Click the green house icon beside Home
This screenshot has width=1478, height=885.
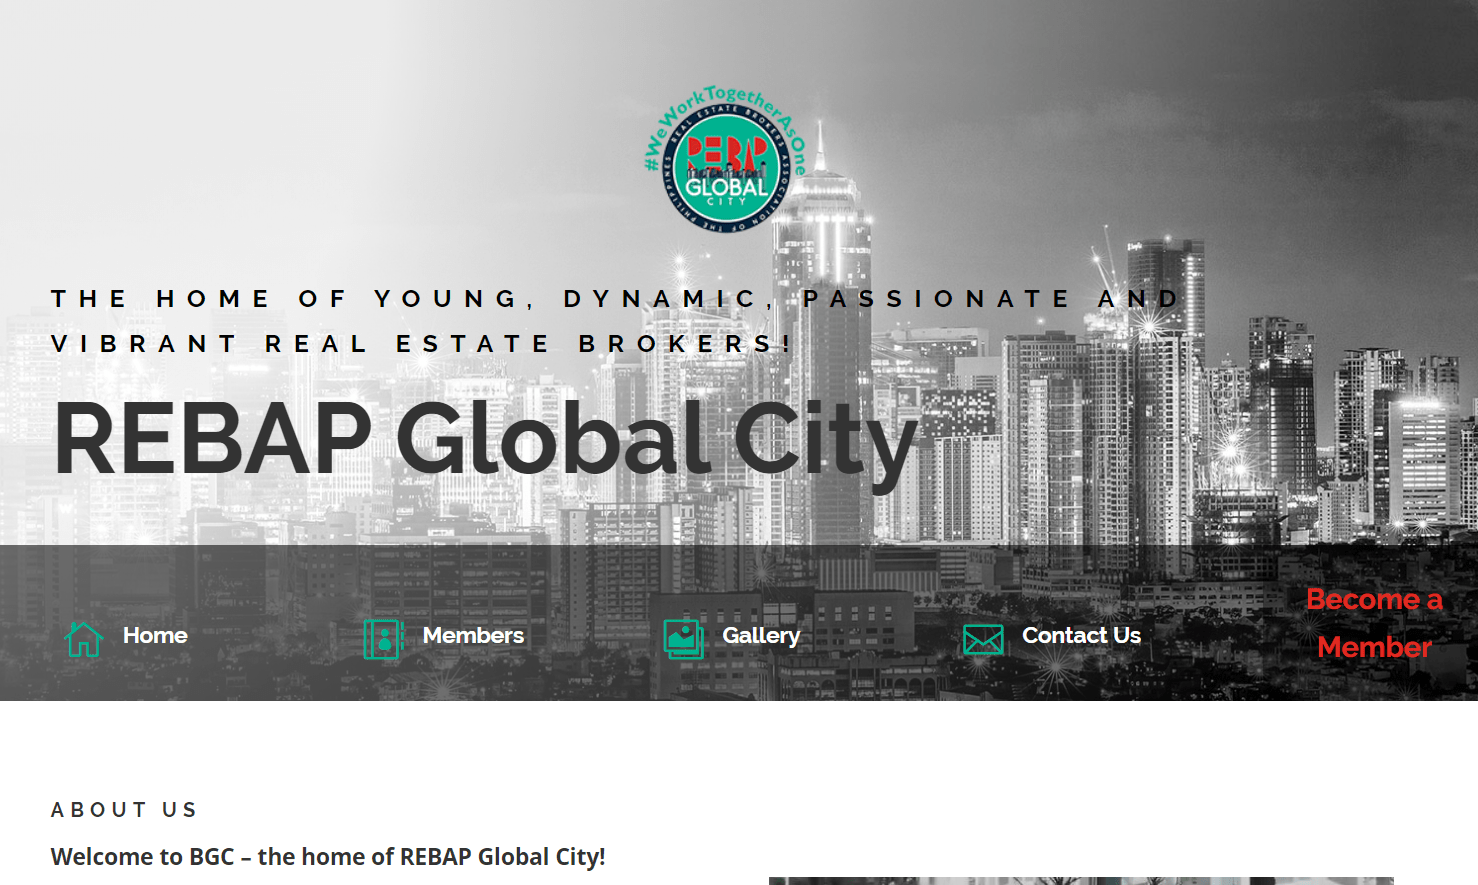pos(83,638)
